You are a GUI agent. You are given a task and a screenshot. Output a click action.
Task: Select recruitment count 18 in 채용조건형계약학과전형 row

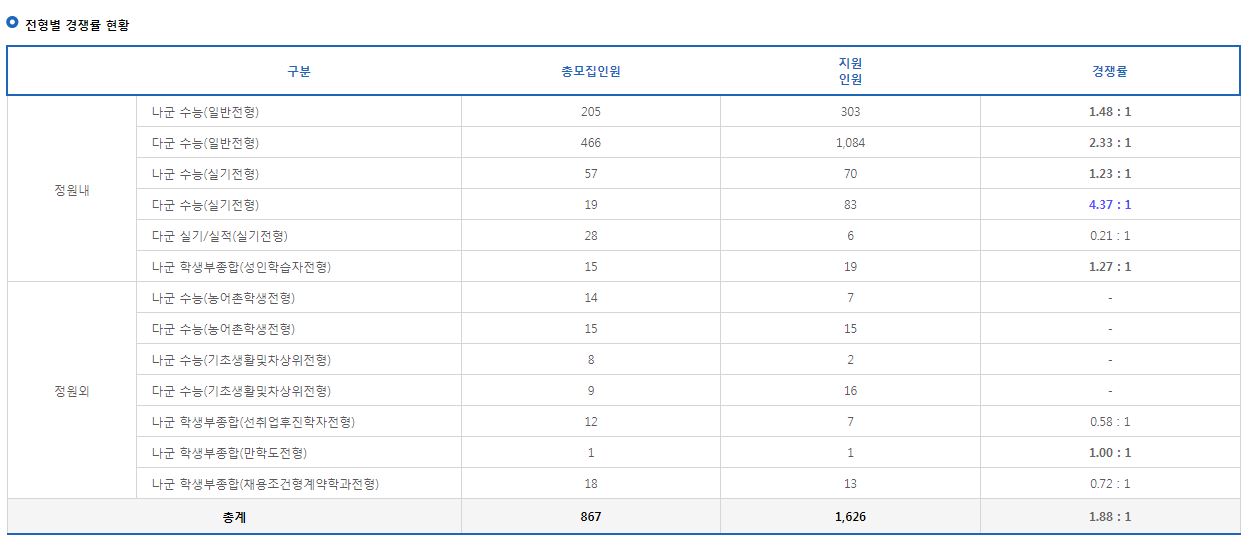click(x=591, y=484)
